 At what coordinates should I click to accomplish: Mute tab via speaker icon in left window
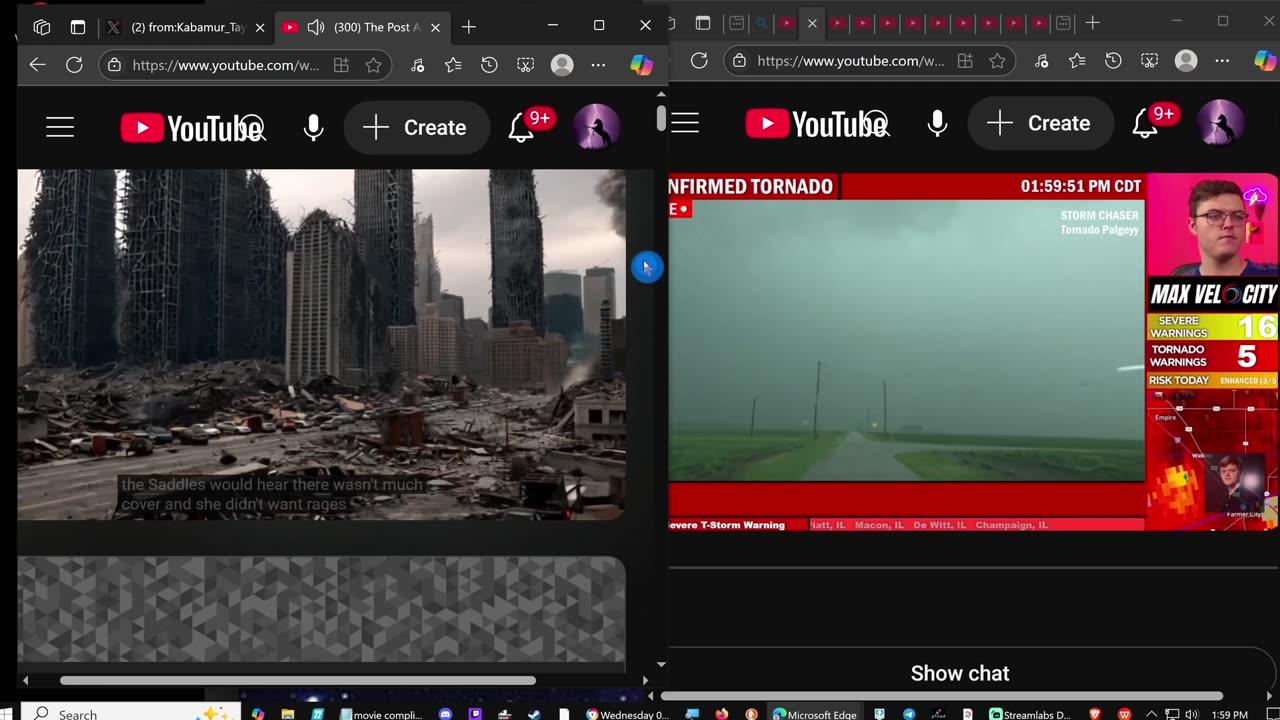pyautogui.click(x=316, y=27)
